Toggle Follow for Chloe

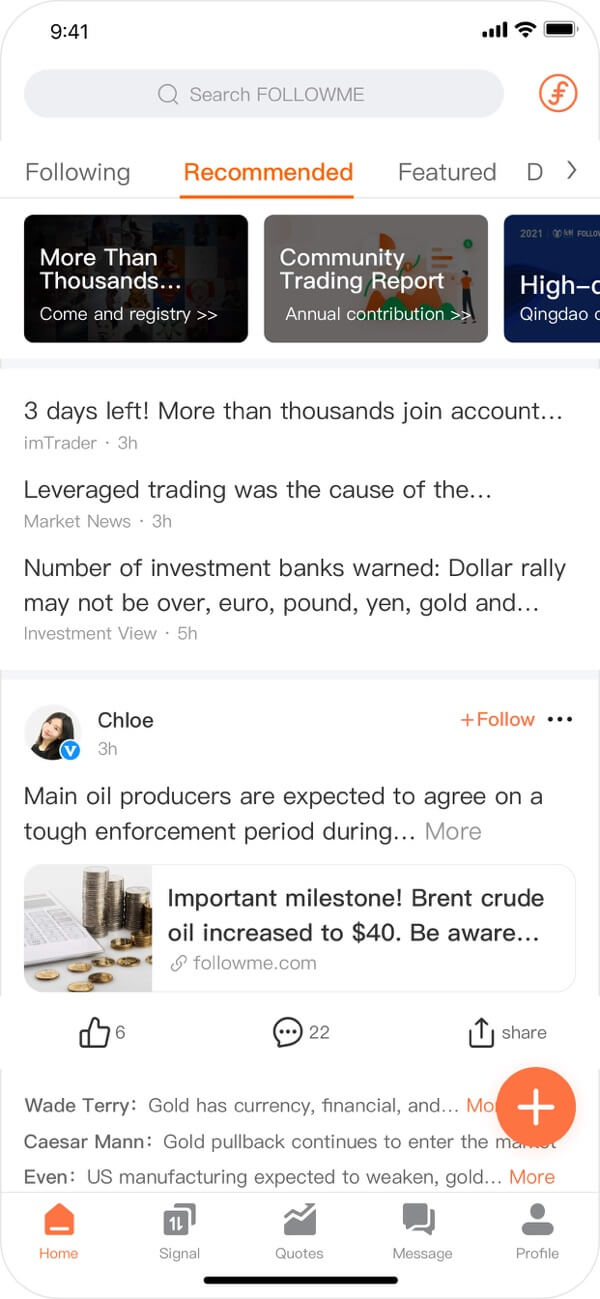(497, 719)
